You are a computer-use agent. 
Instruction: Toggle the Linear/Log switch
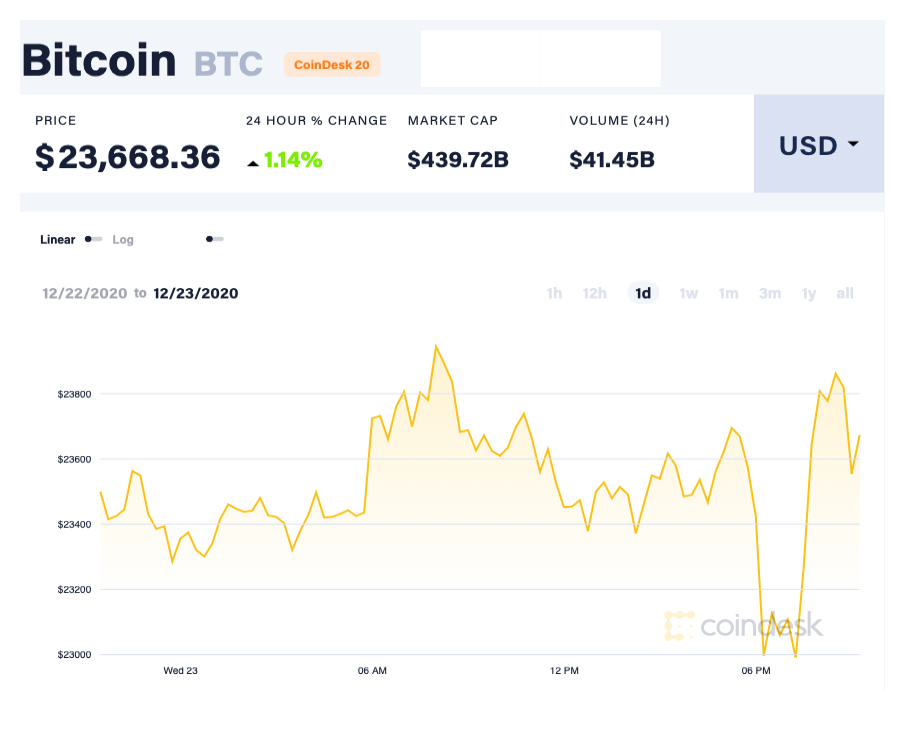point(93,240)
